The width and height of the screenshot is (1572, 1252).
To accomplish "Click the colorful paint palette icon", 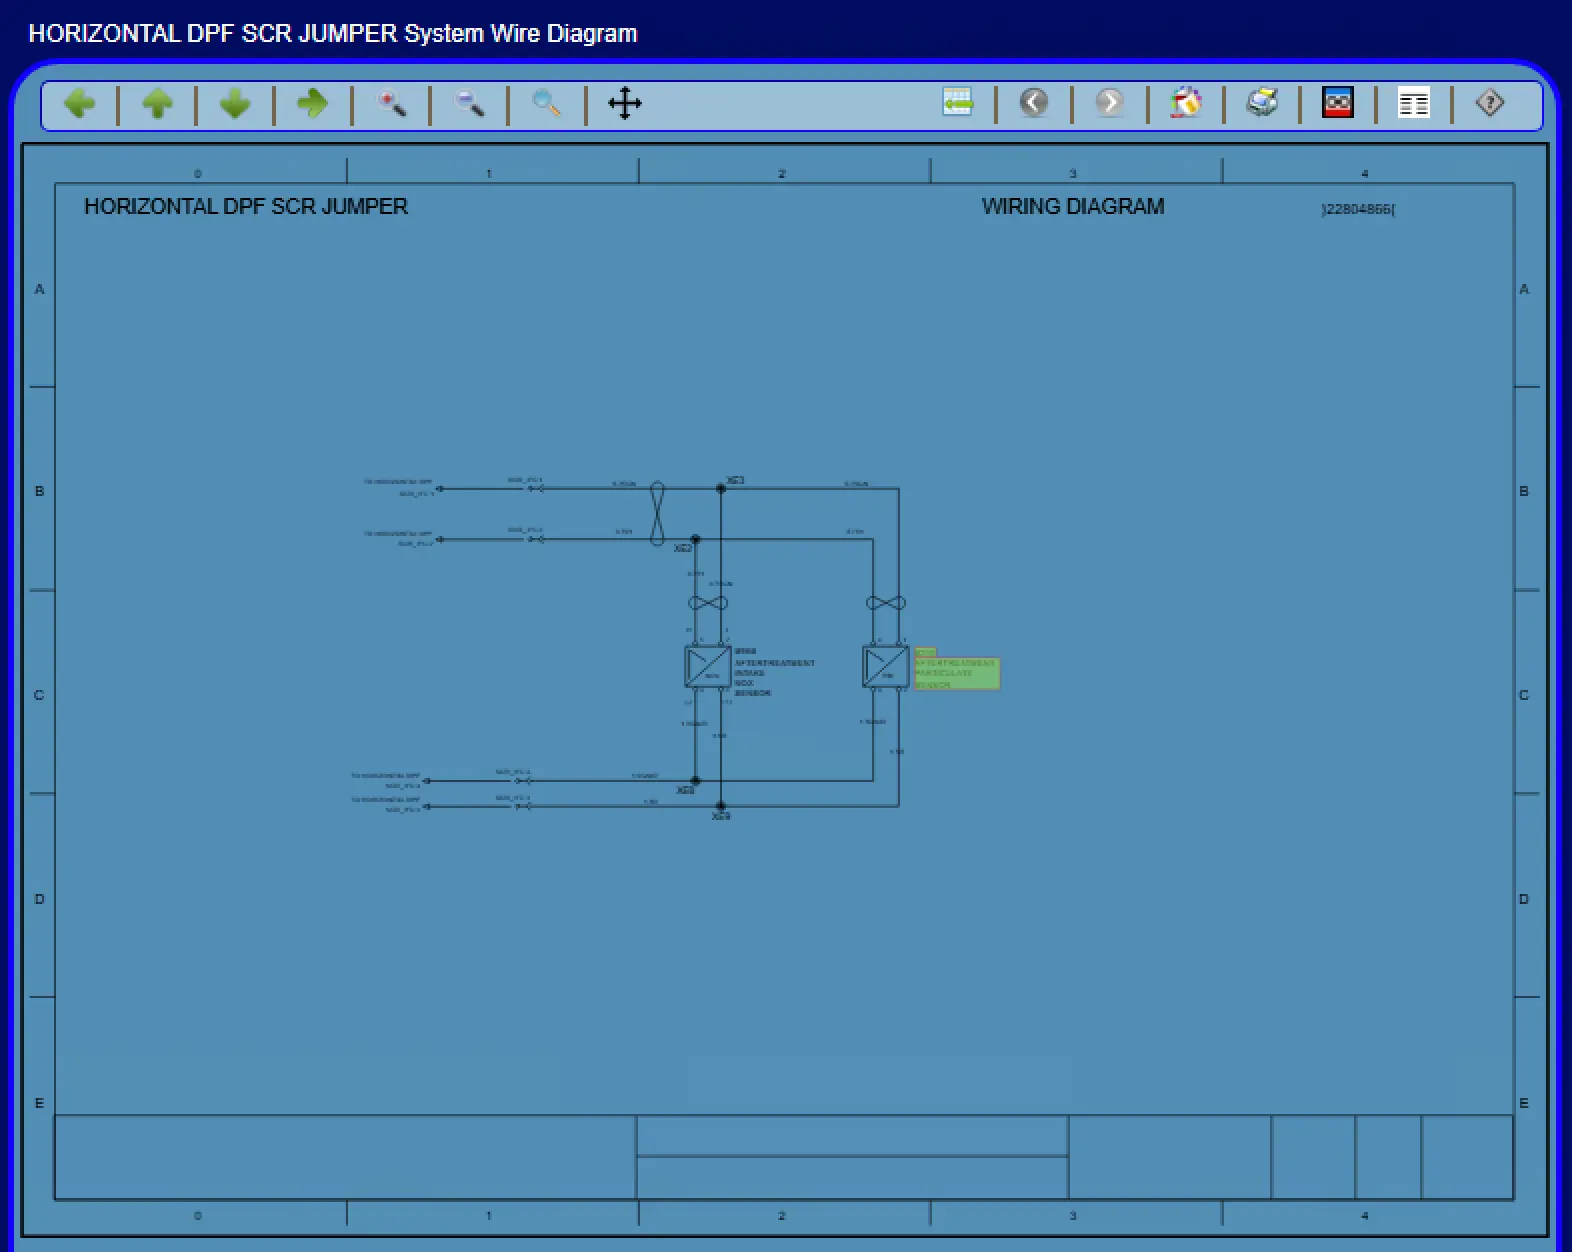I will click(1186, 102).
